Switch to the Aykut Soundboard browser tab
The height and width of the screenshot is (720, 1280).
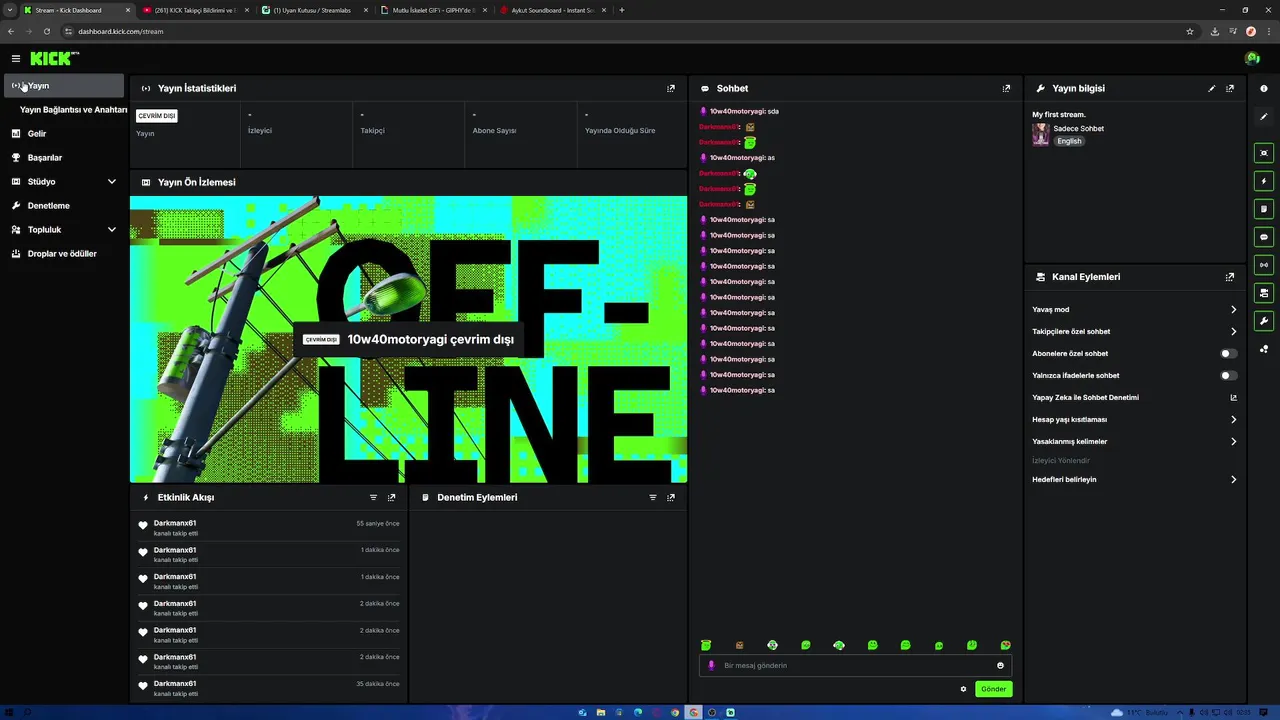coord(552,10)
